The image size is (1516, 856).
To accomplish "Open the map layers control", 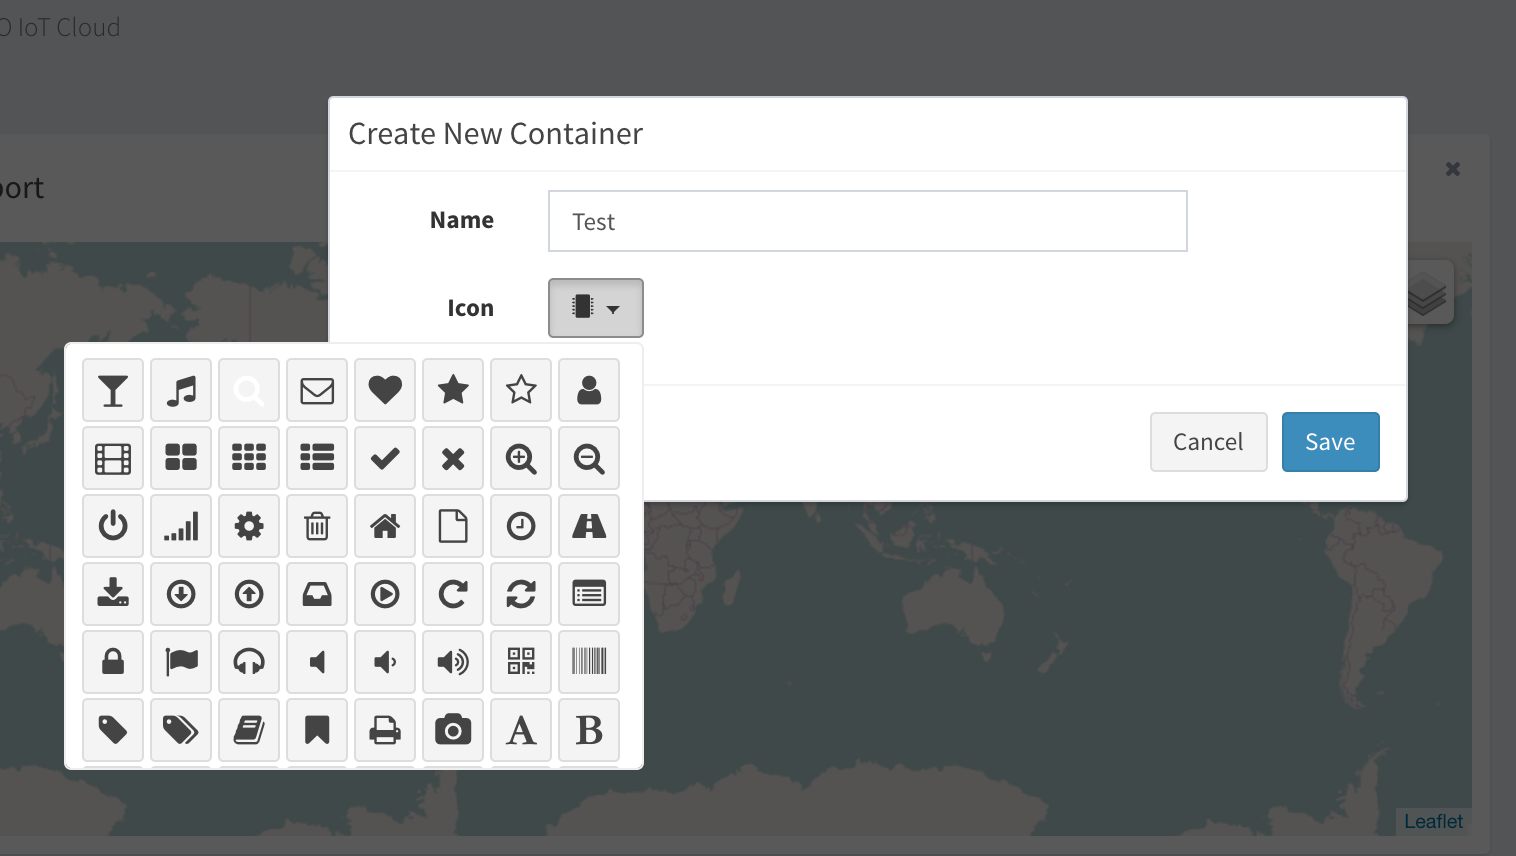I will click(x=1428, y=293).
